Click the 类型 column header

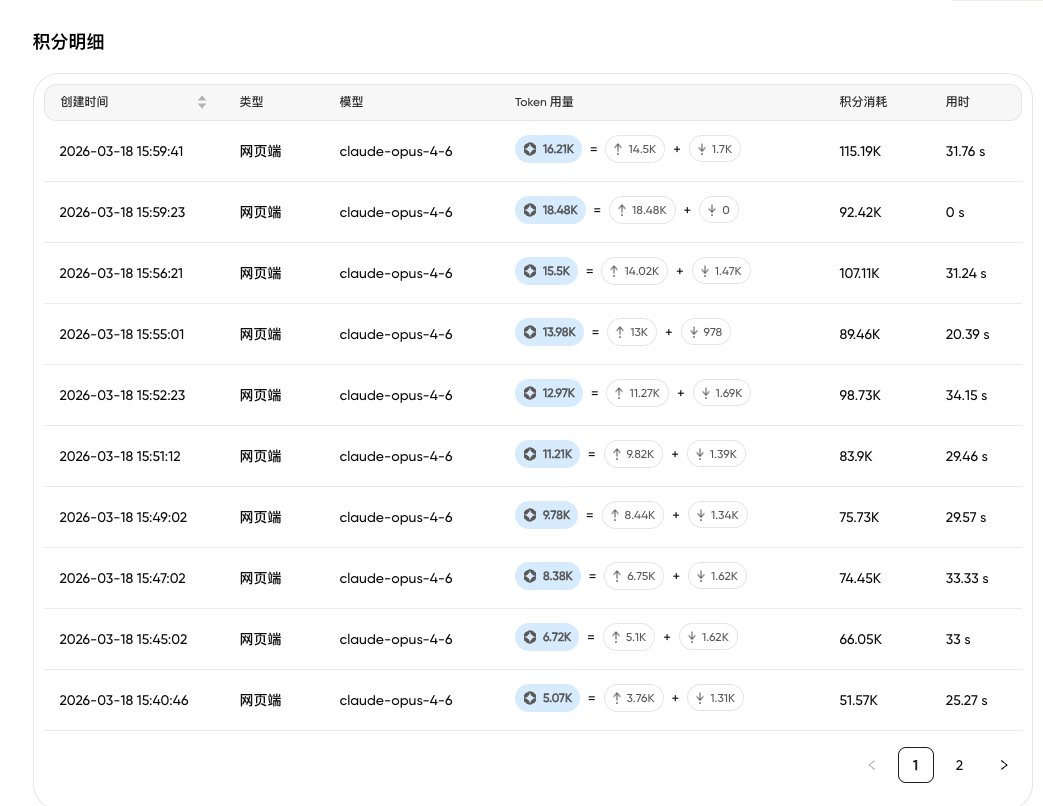(x=251, y=102)
